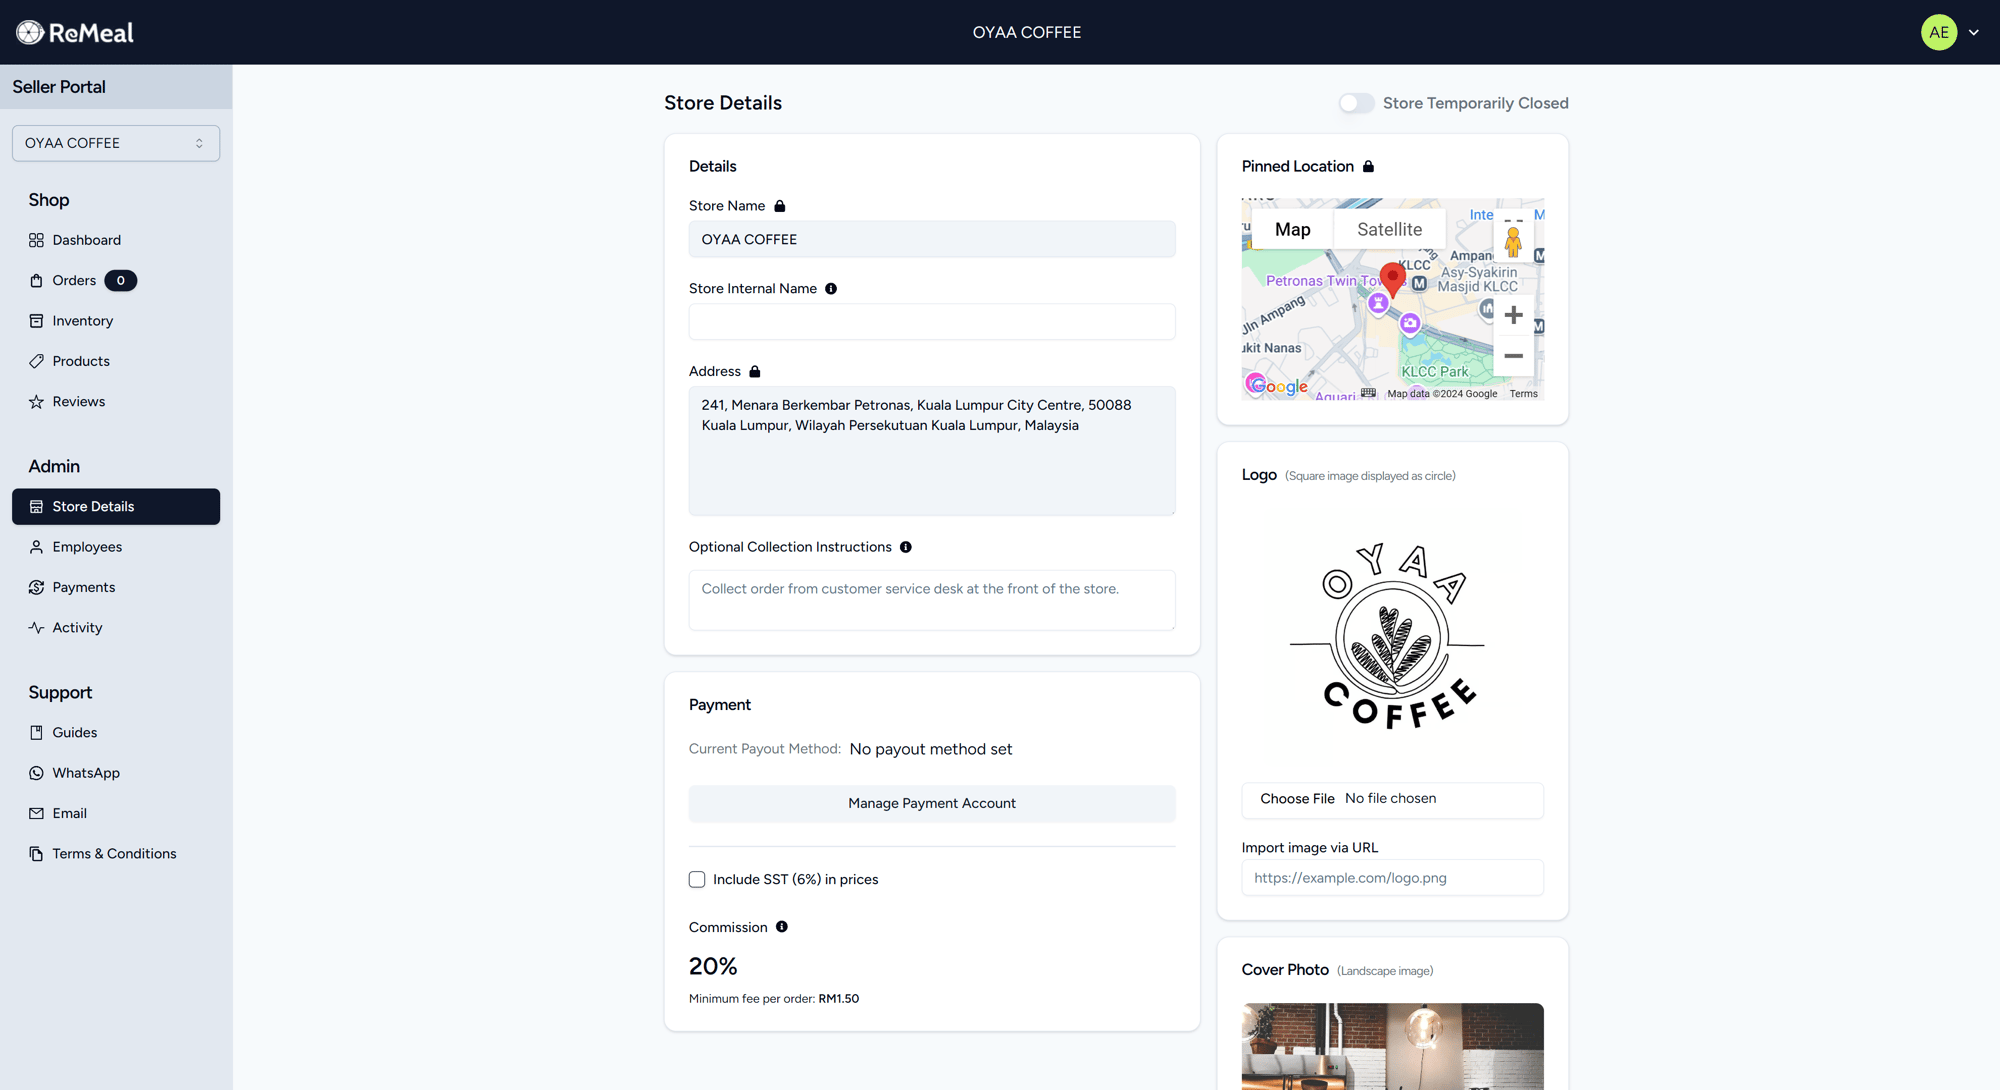2000x1090 pixels.
Task: Click the Store Internal Name info icon
Action: click(x=831, y=289)
